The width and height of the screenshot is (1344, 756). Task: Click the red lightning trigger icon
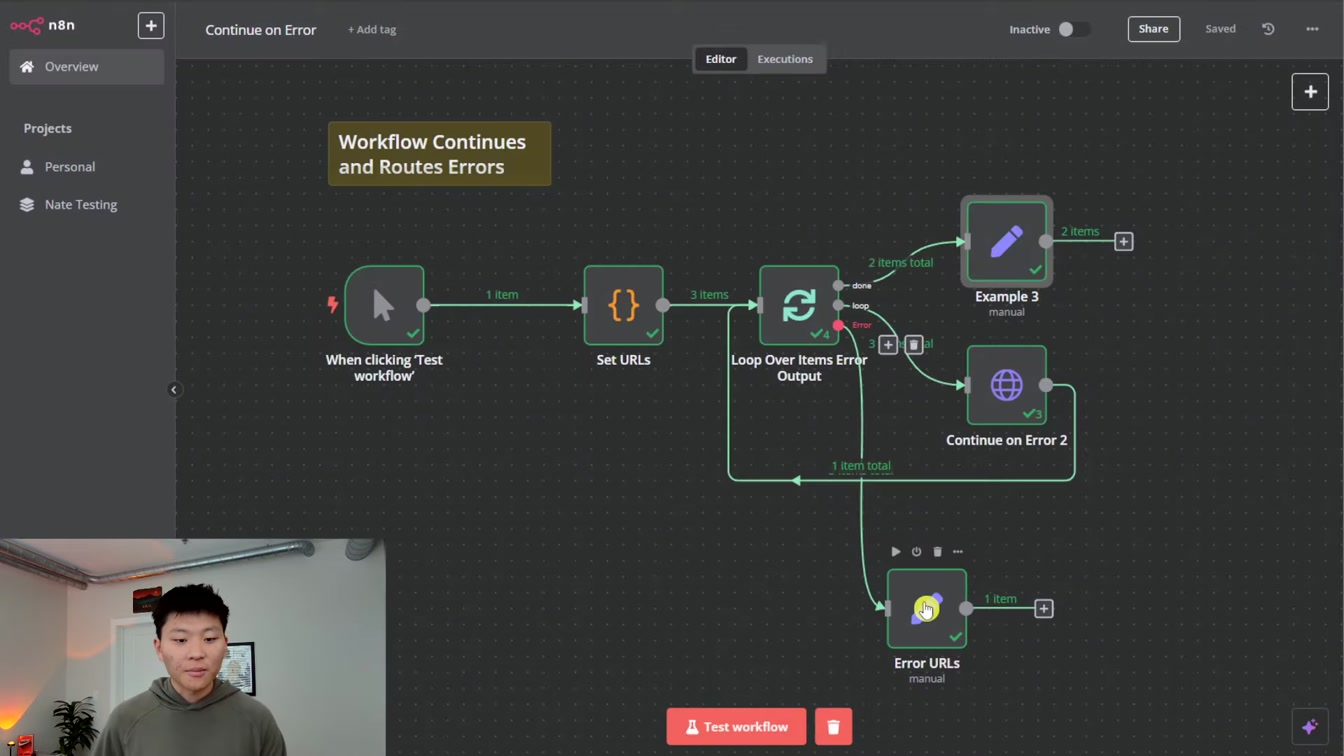(x=333, y=304)
